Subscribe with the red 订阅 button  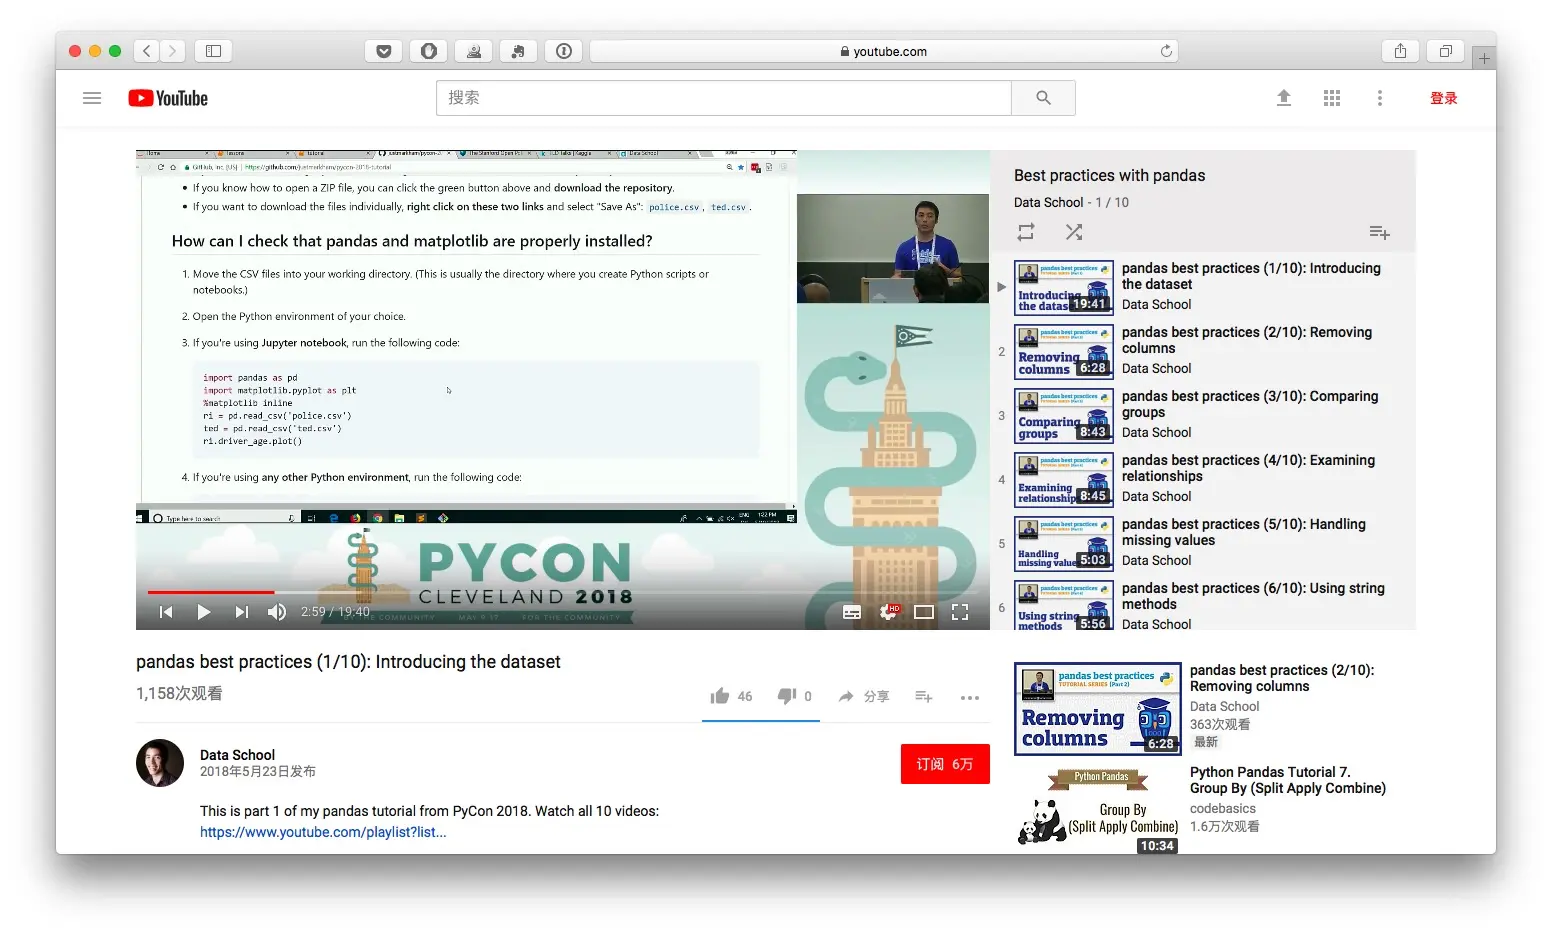(x=945, y=764)
